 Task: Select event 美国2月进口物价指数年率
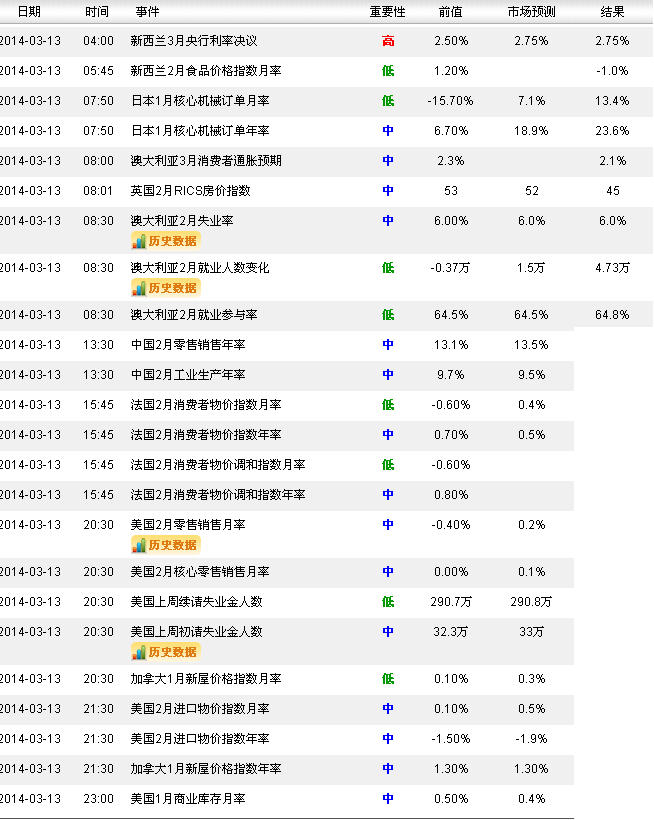pyautogui.click(x=200, y=739)
